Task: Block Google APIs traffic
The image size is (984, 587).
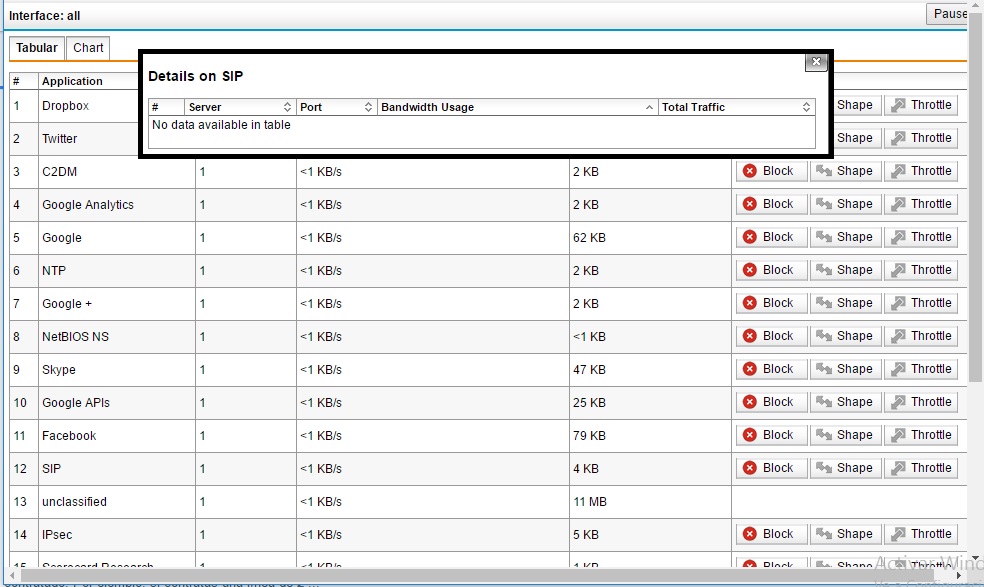Action: pos(771,402)
